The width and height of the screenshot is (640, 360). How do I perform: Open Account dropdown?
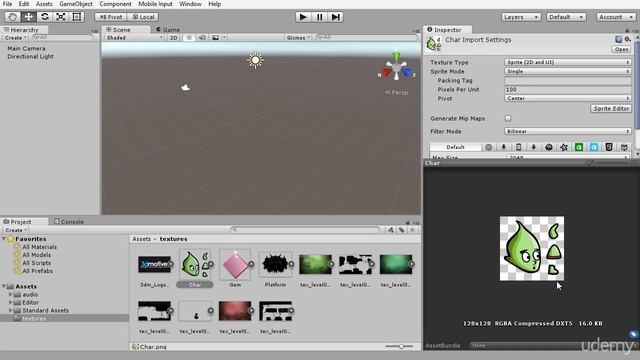[x=616, y=17]
